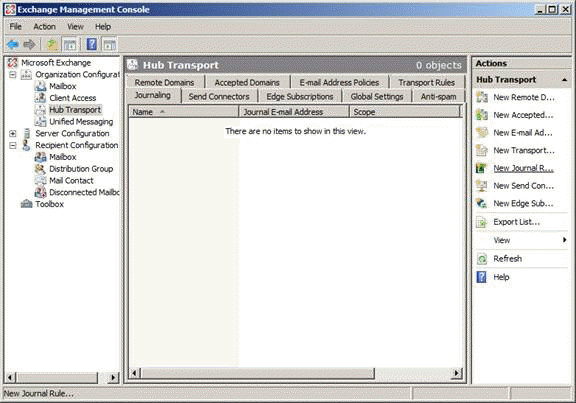Click the New Journal Rule action icon
This screenshot has height=403, width=576.
(x=482, y=168)
